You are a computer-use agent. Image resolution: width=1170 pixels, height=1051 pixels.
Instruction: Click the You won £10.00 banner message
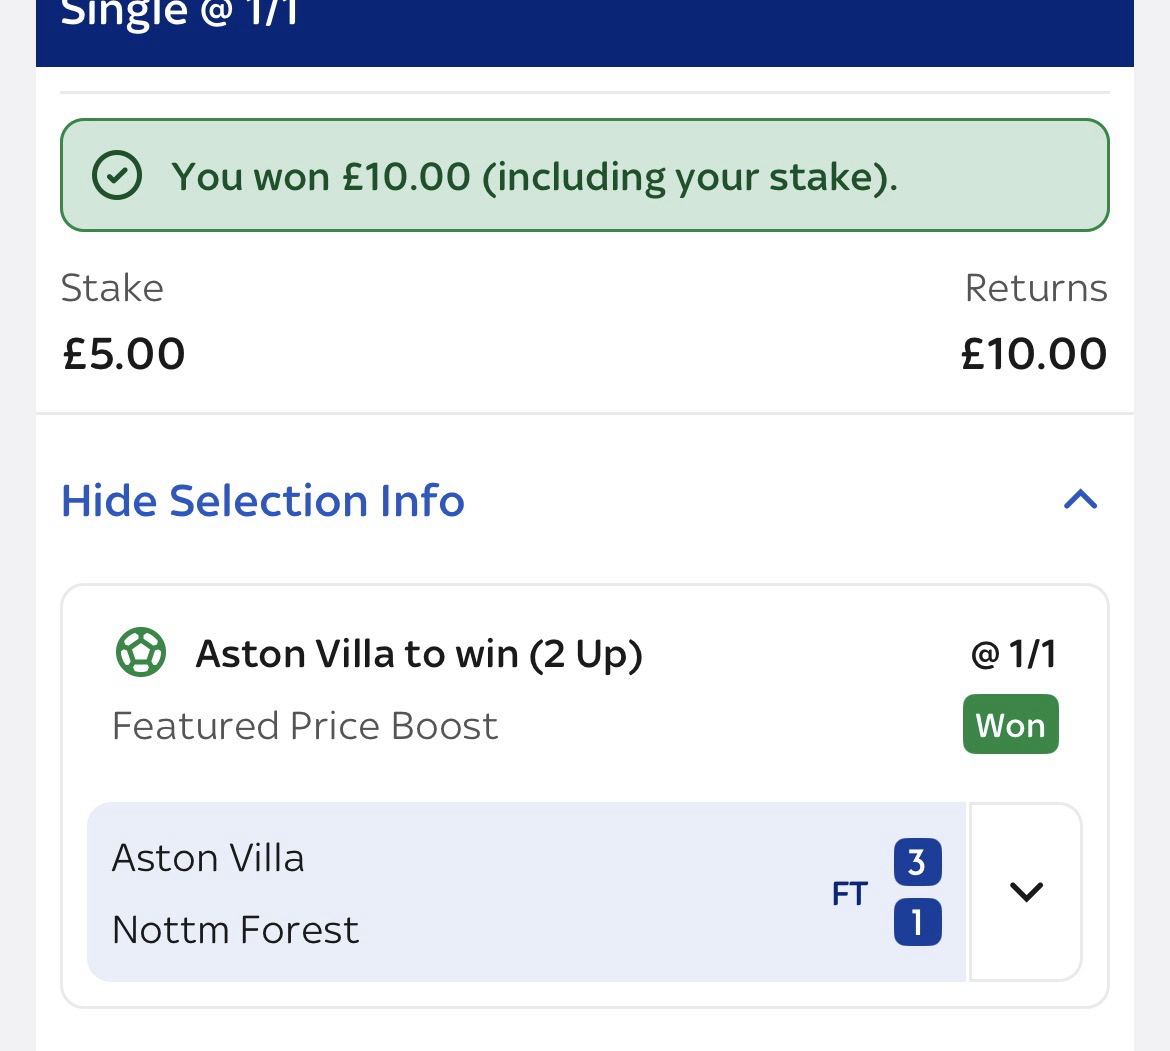point(534,177)
